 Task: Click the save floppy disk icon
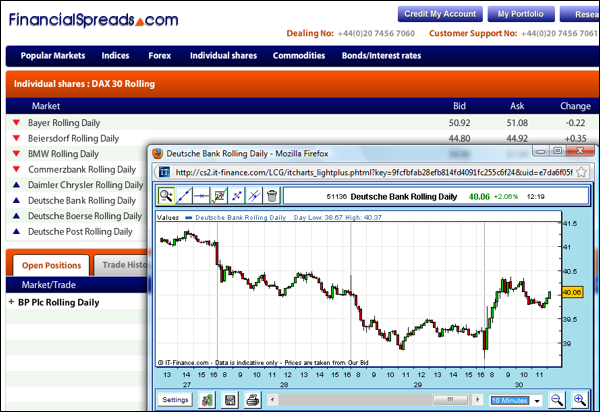[230, 400]
